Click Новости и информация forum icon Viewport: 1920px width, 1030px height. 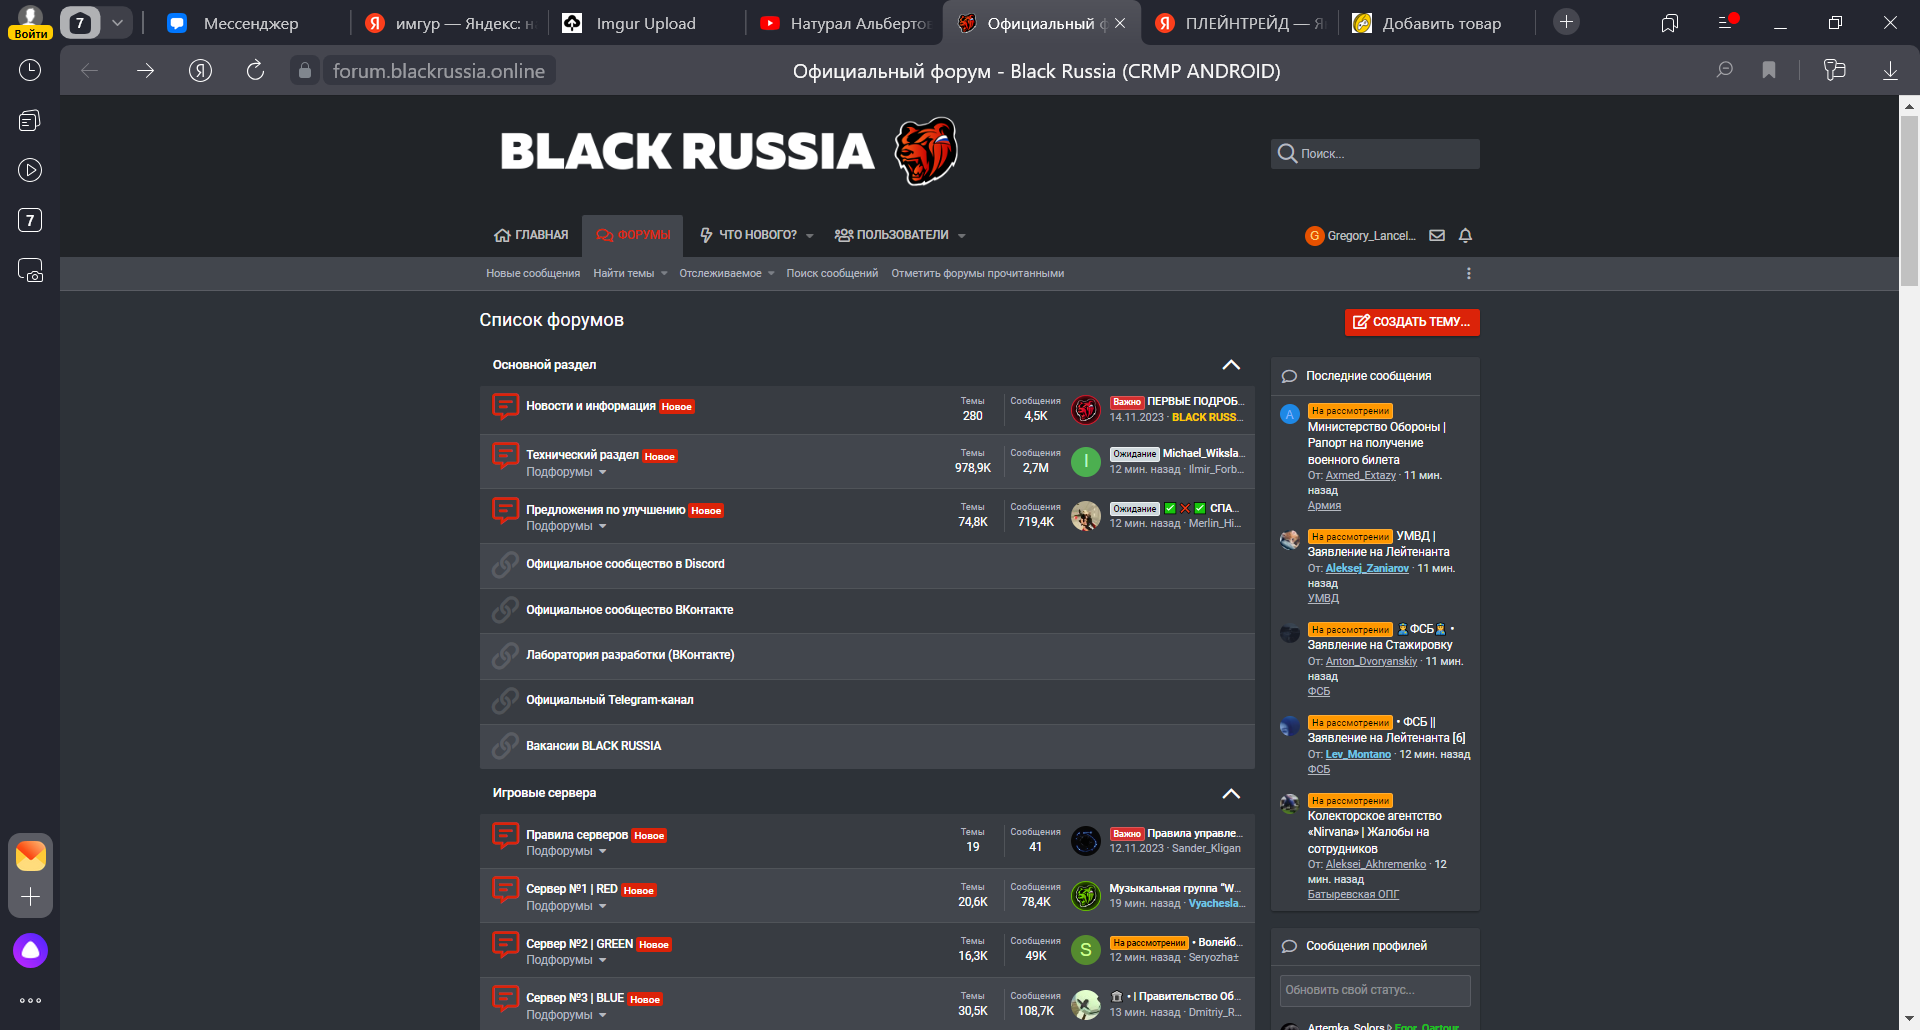(505, 406)
